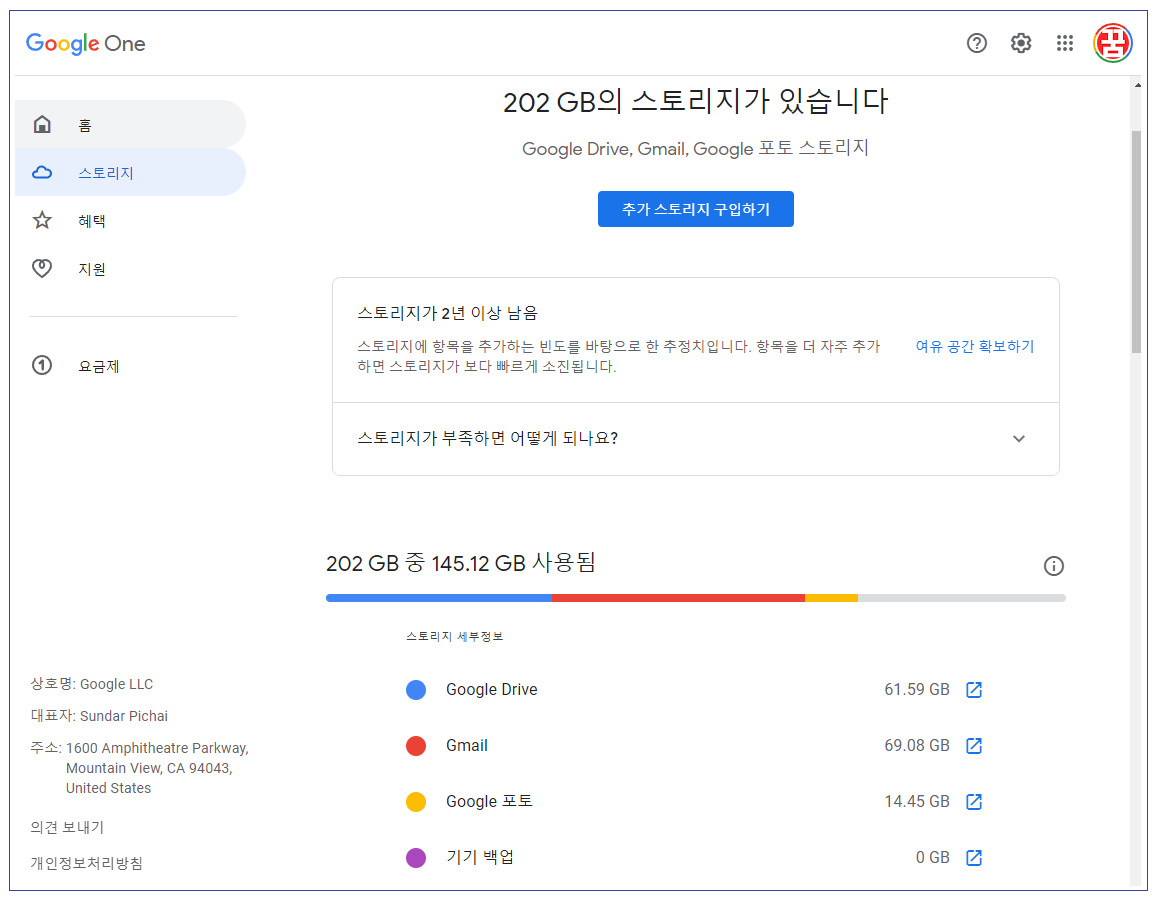The height and width of the screenshot is (901, 1156).
Task: Click the purple 기기 백업 color dot
Action: (416, 857)
